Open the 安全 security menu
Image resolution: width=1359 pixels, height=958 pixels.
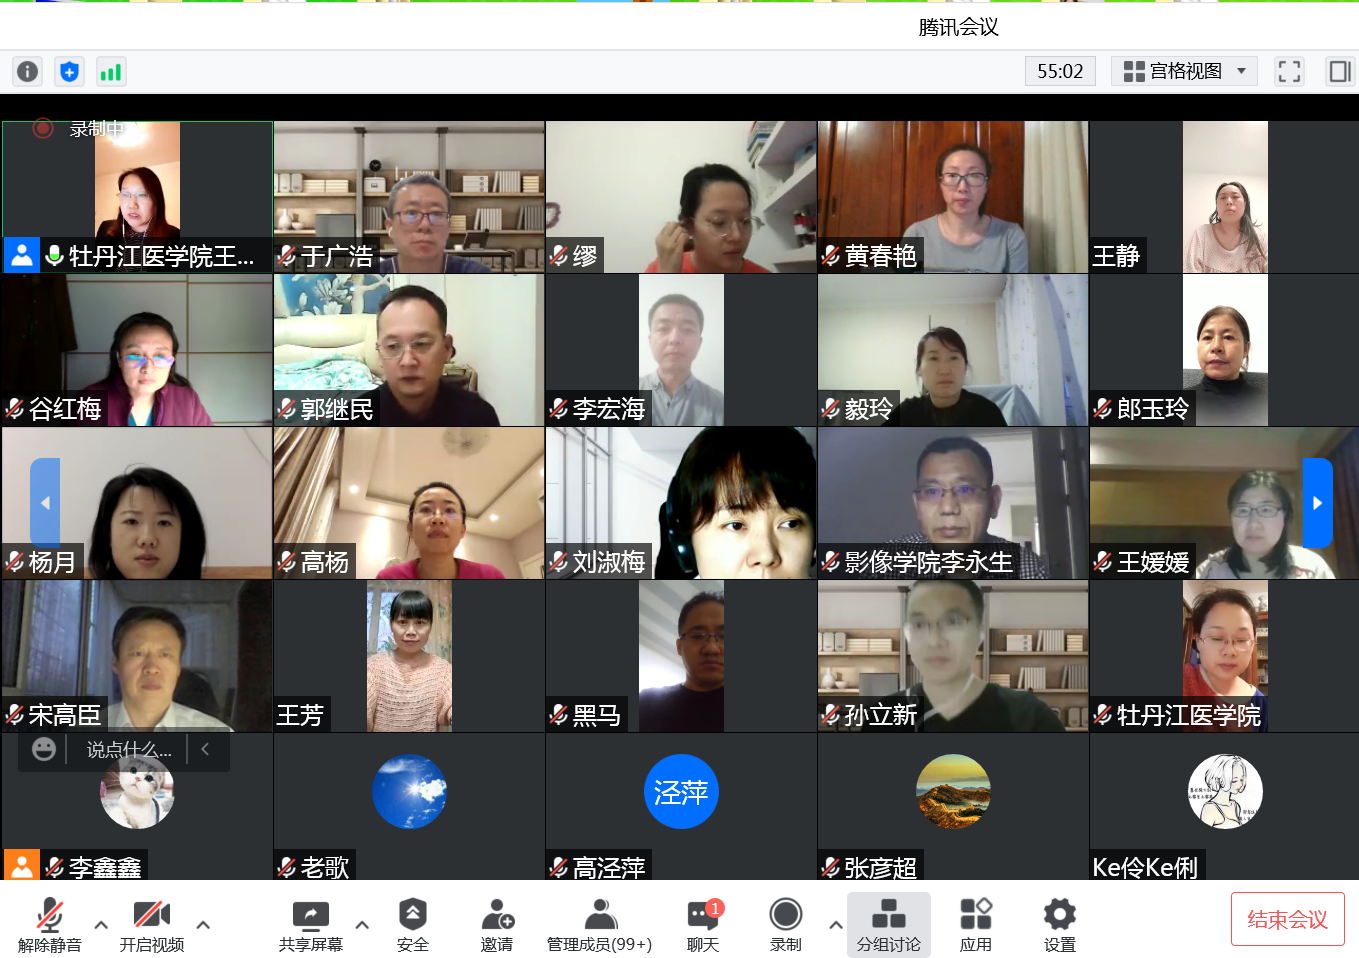click(x=413, y=925)
